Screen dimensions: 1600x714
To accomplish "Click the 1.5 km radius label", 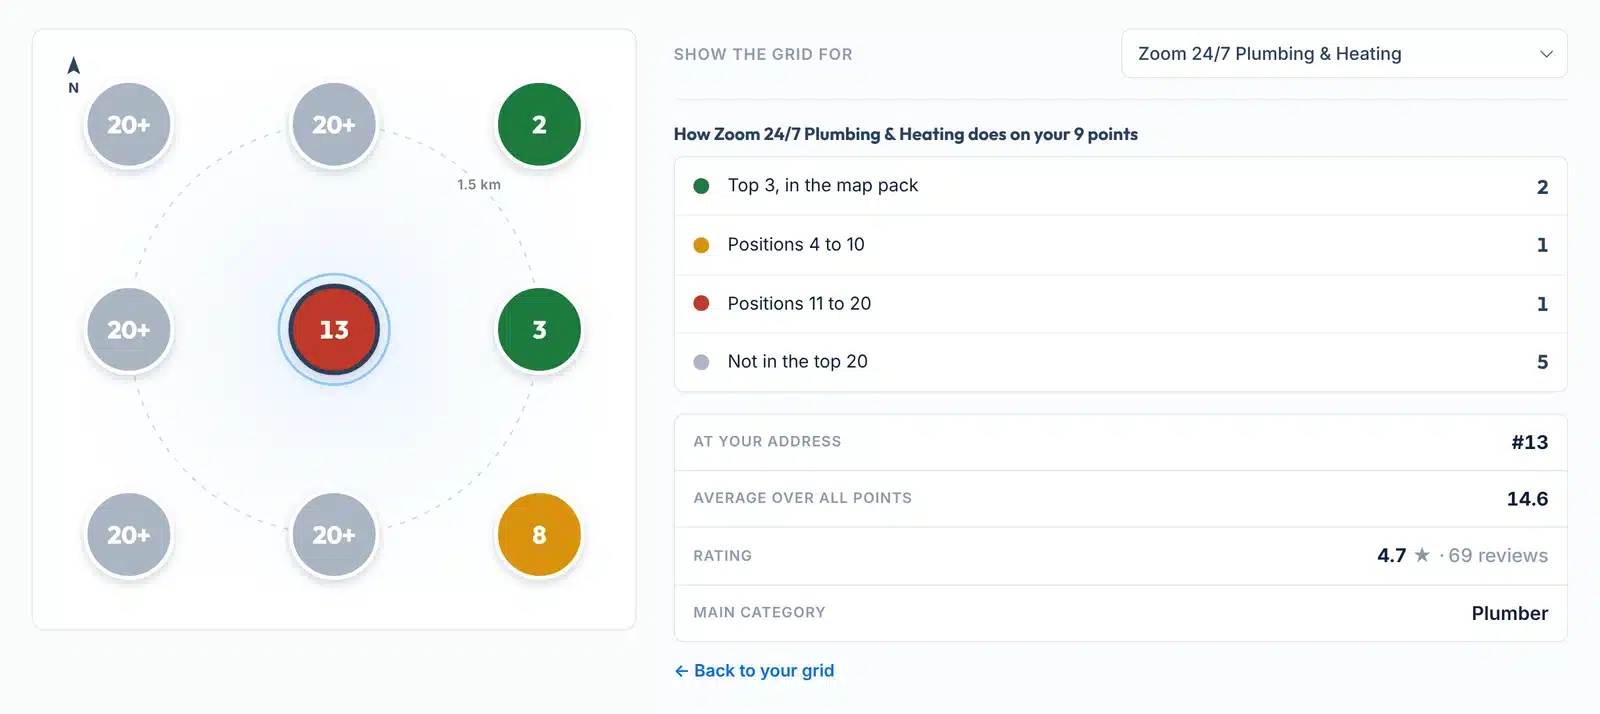I will tap(479, 185).
